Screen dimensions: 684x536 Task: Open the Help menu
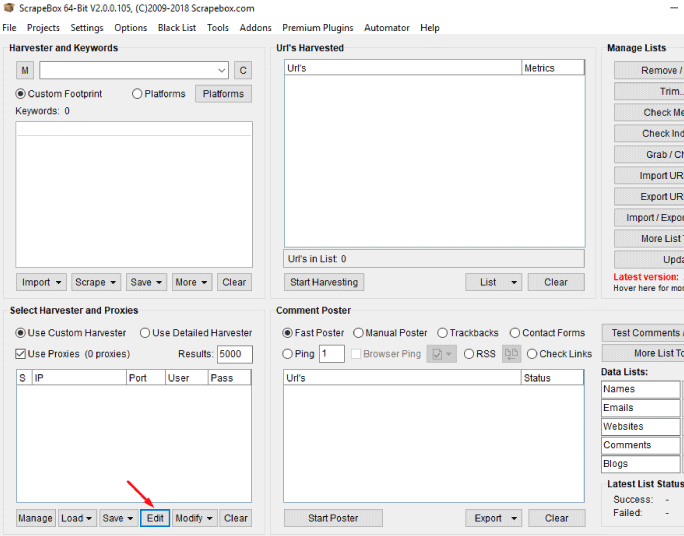point(430,28)
